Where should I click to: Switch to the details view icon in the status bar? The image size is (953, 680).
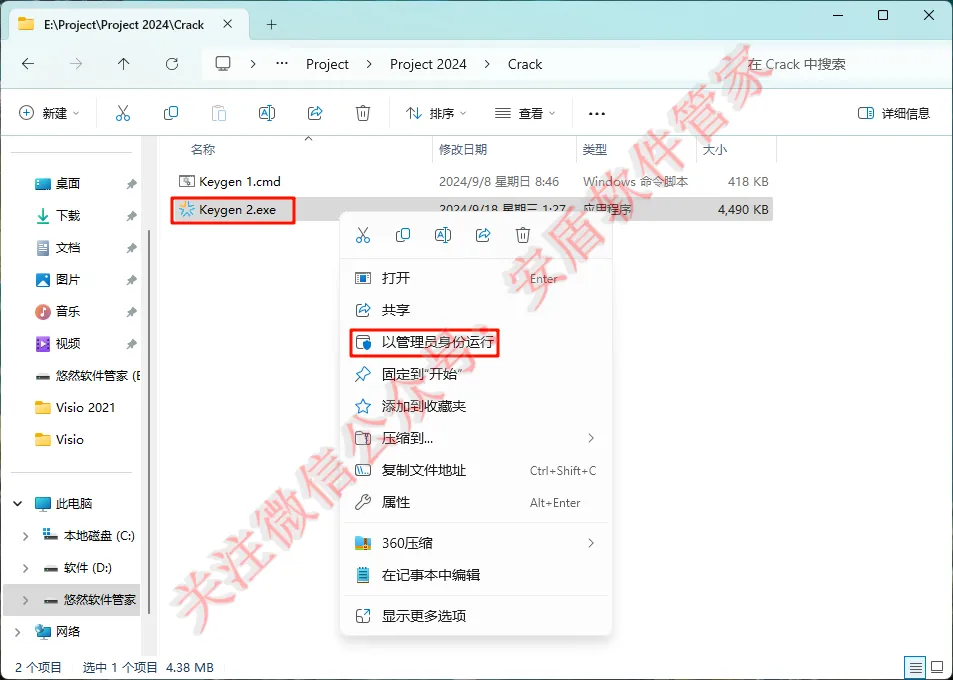(915, 667)
